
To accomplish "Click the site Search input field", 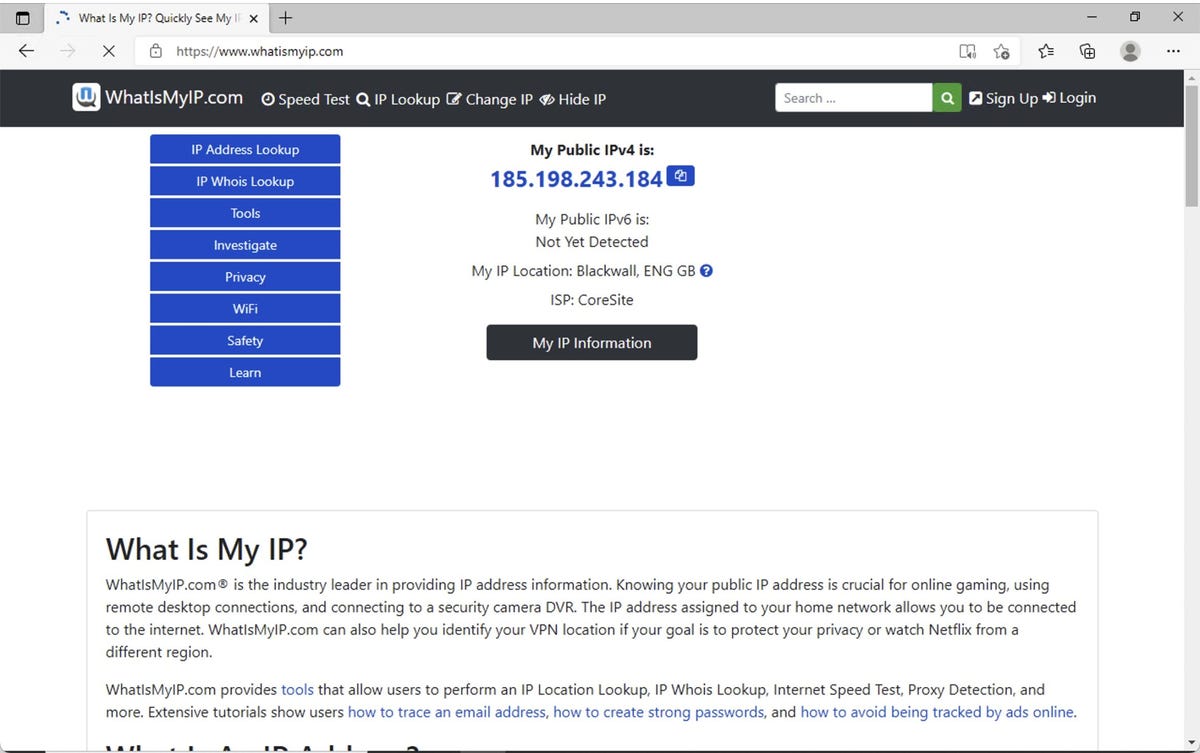I will (854, 97).
